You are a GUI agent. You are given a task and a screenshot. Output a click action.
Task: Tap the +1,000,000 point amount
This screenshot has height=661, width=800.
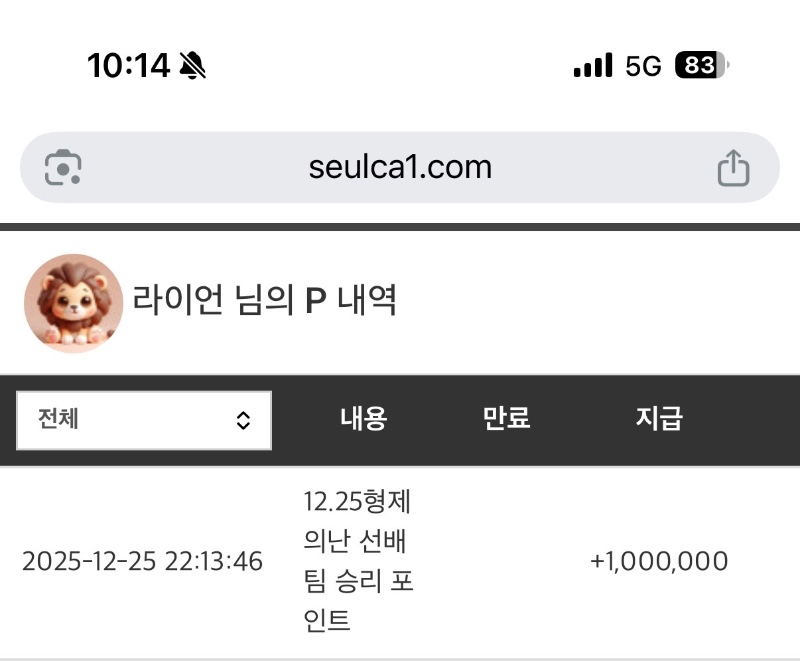click(658, 561)
